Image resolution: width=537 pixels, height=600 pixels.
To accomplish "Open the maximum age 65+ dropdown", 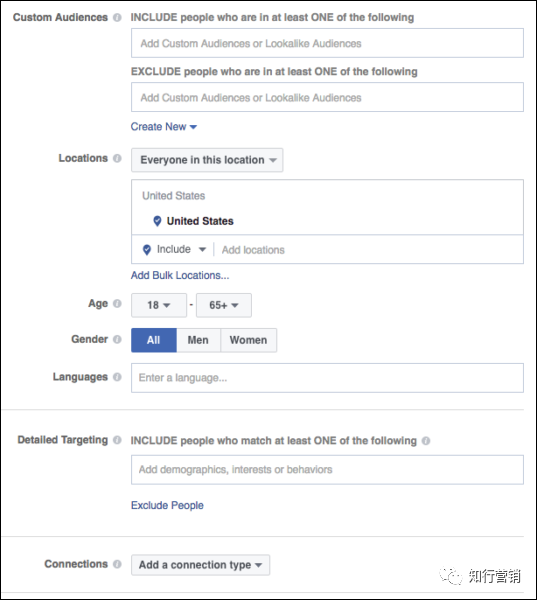I will (224, 305).
